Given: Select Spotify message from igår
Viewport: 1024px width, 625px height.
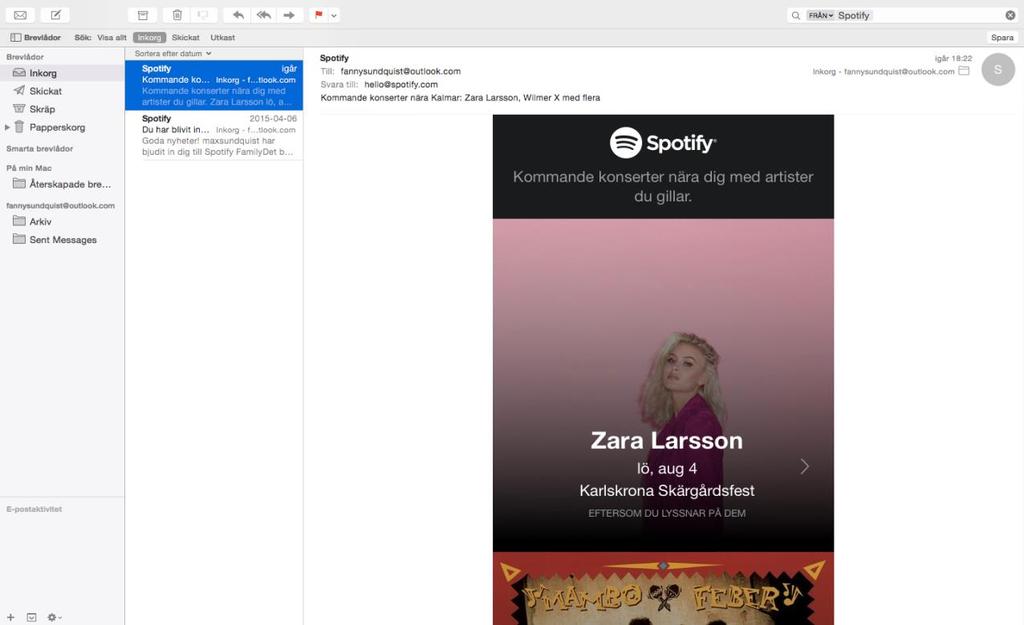Looking at the screenshot, I should click(214, 85).
